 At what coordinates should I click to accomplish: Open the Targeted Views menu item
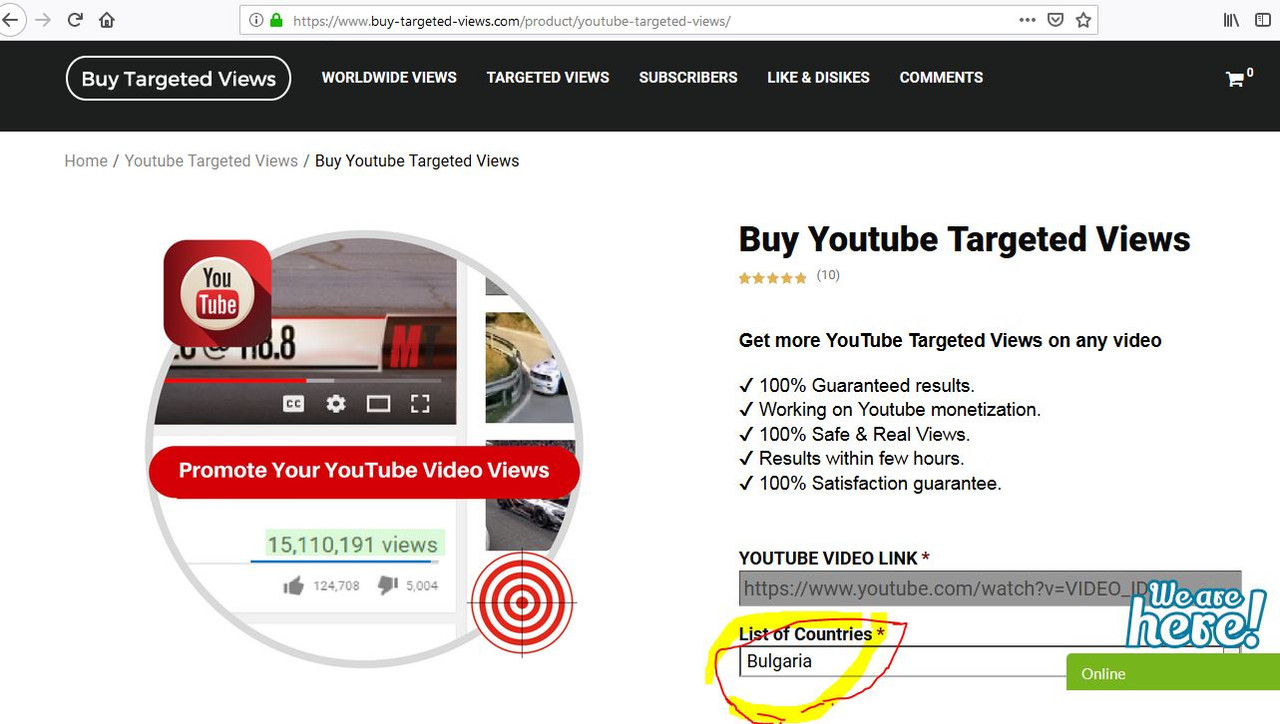(548, 77)
